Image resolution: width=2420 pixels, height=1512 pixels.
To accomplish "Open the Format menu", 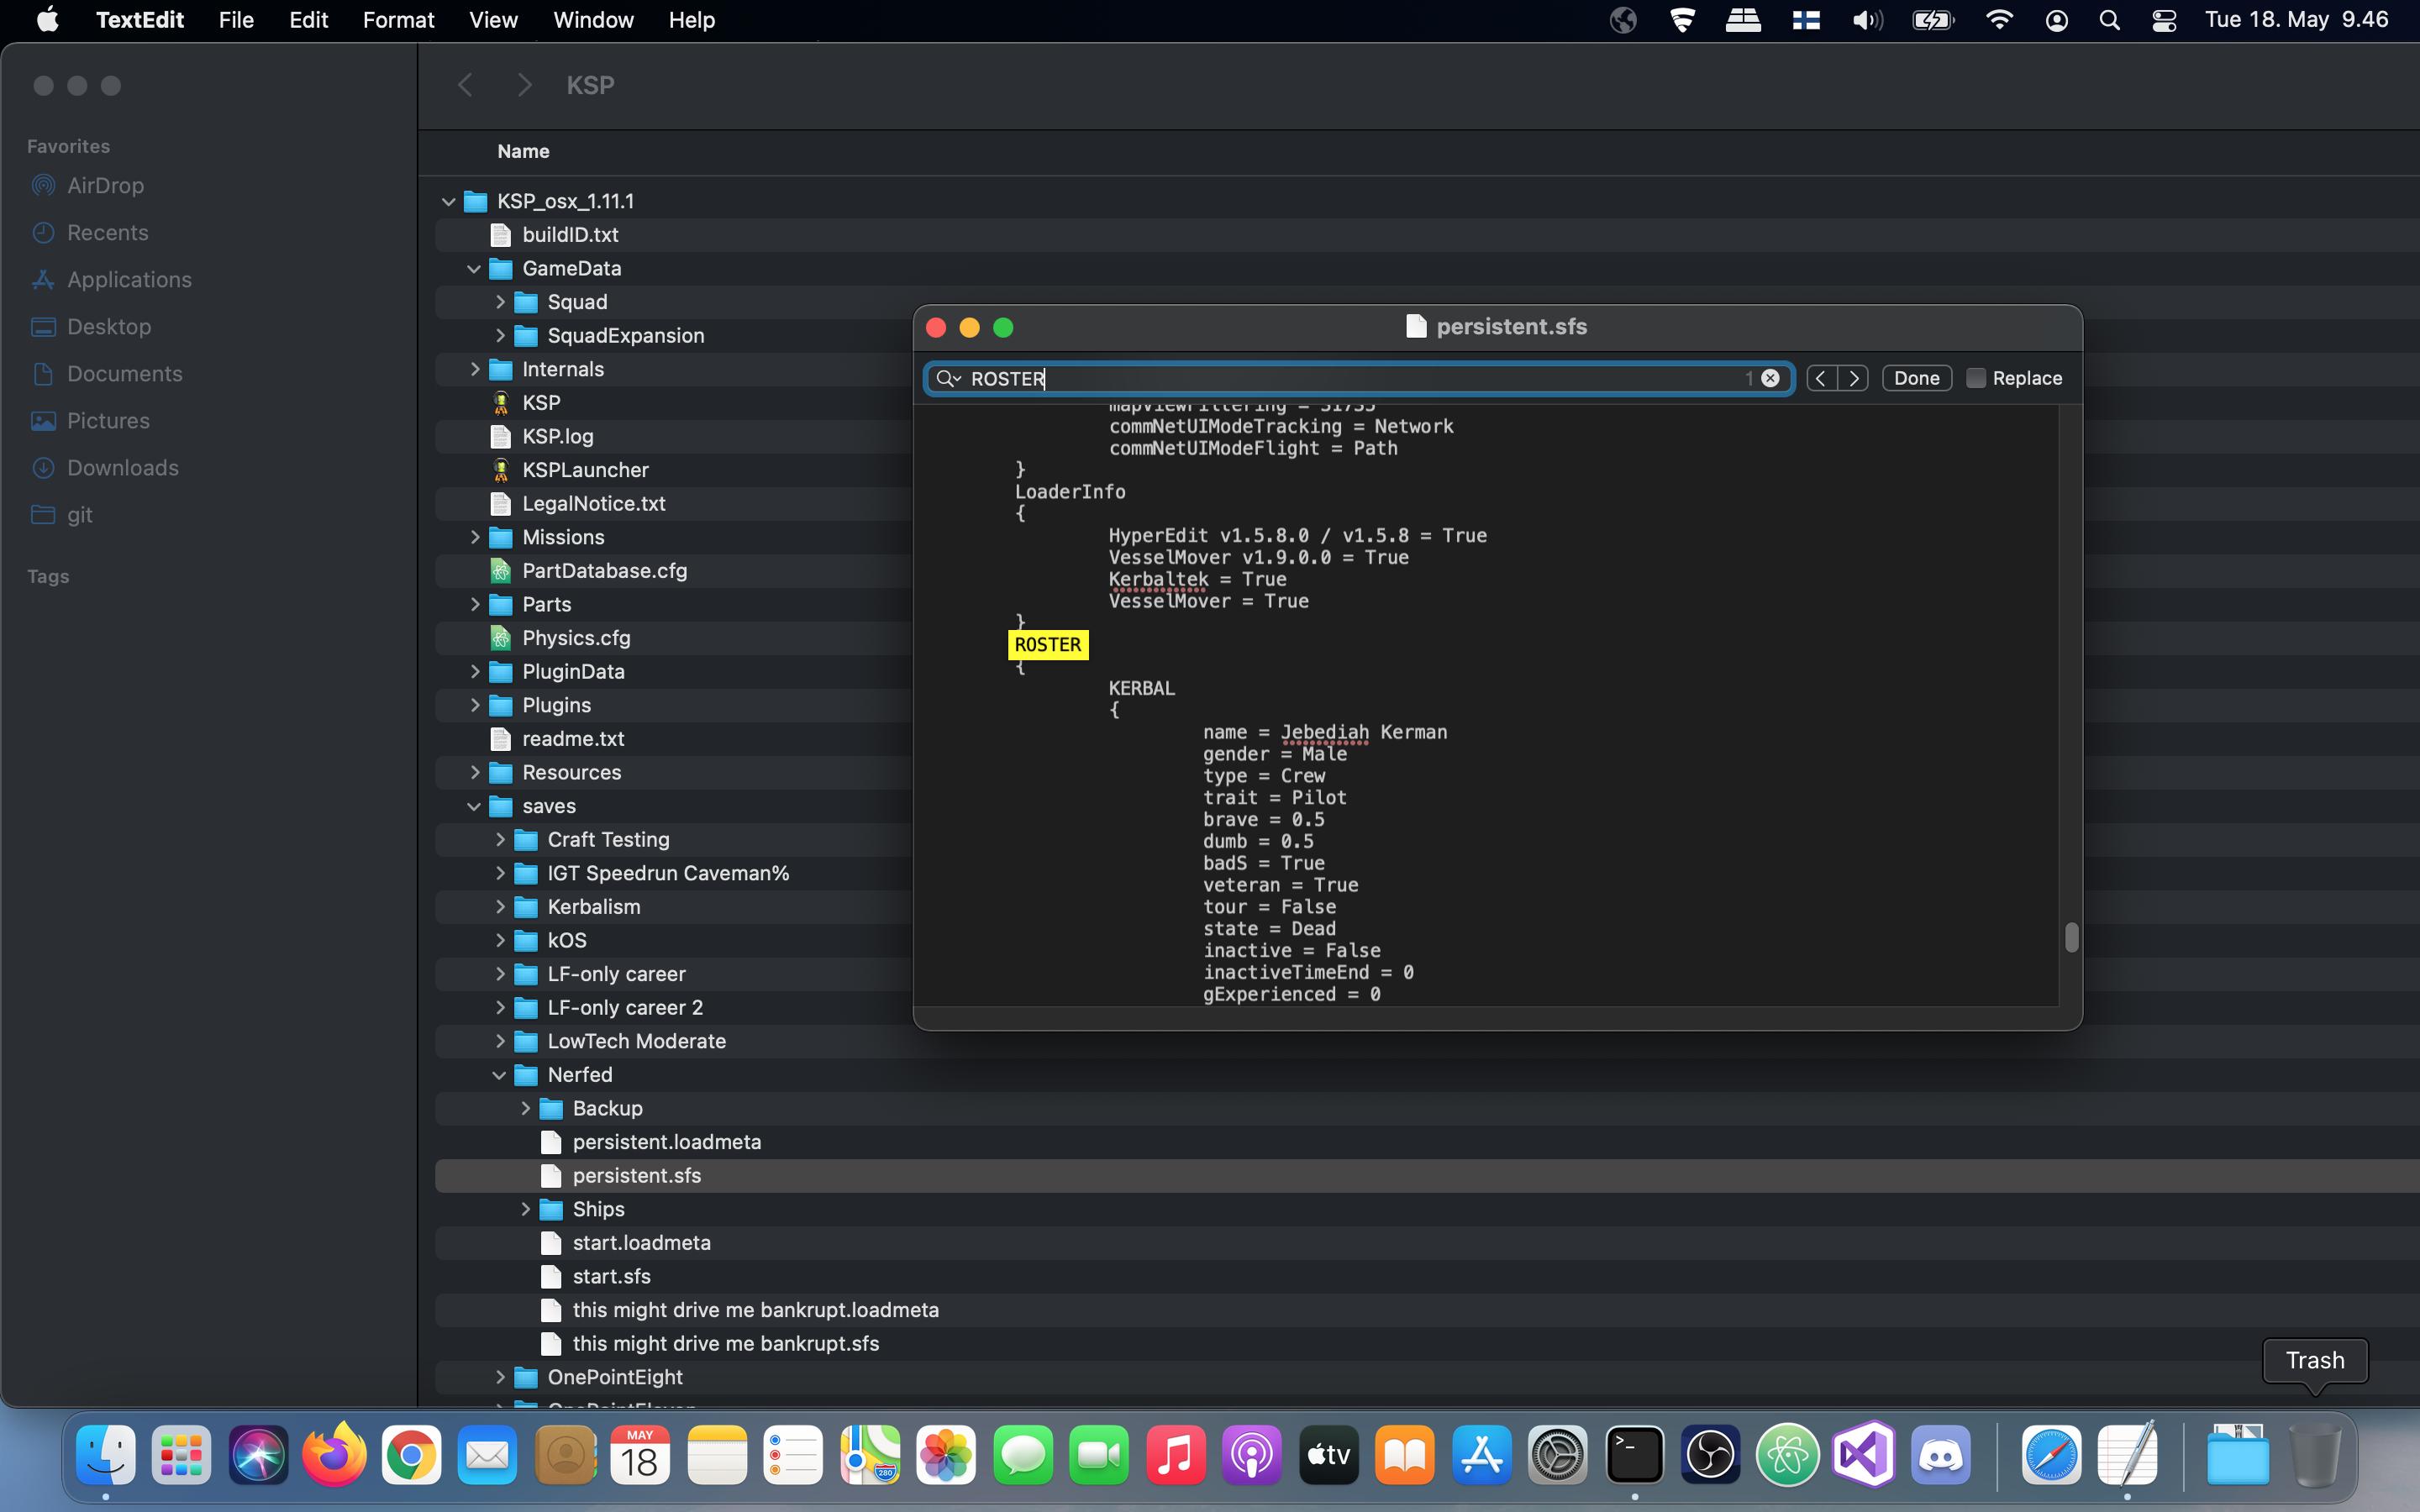I will [398, 20].
